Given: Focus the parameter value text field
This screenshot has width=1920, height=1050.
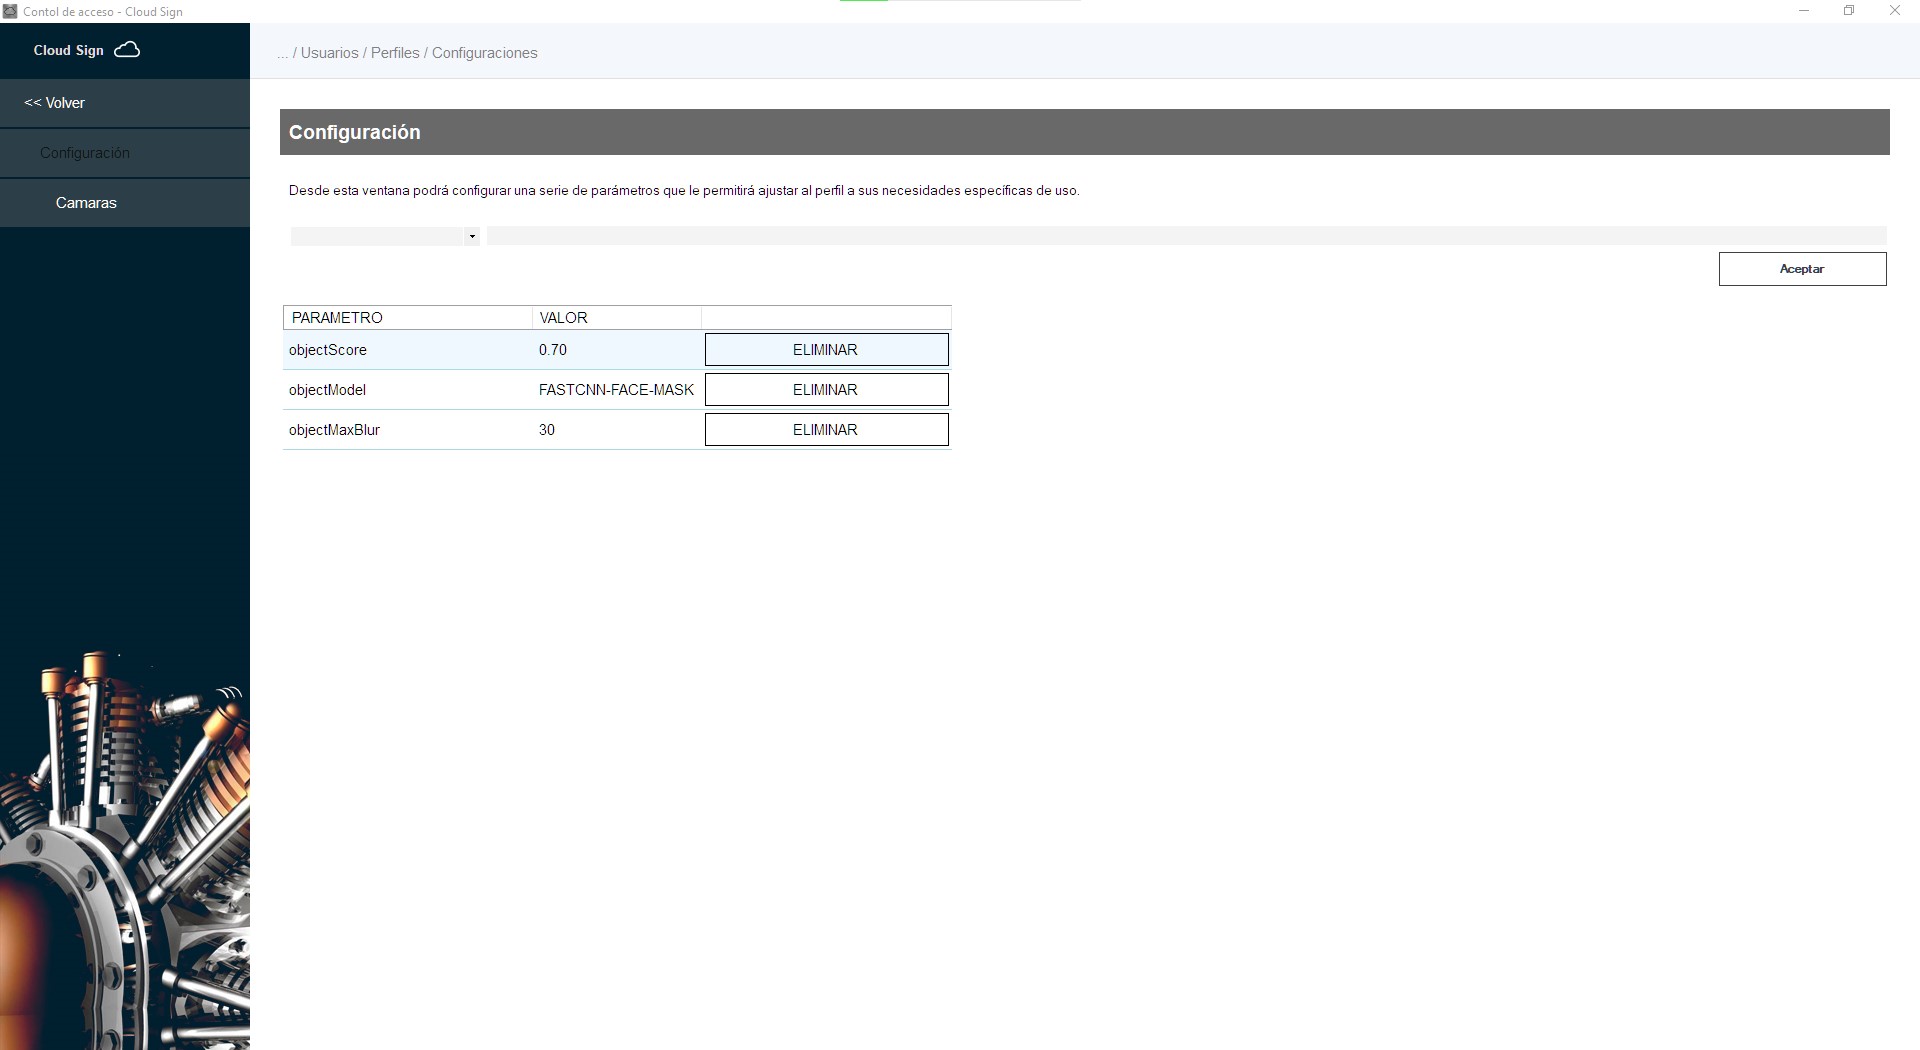Looking at the screenshot, I should point(1185,236).
